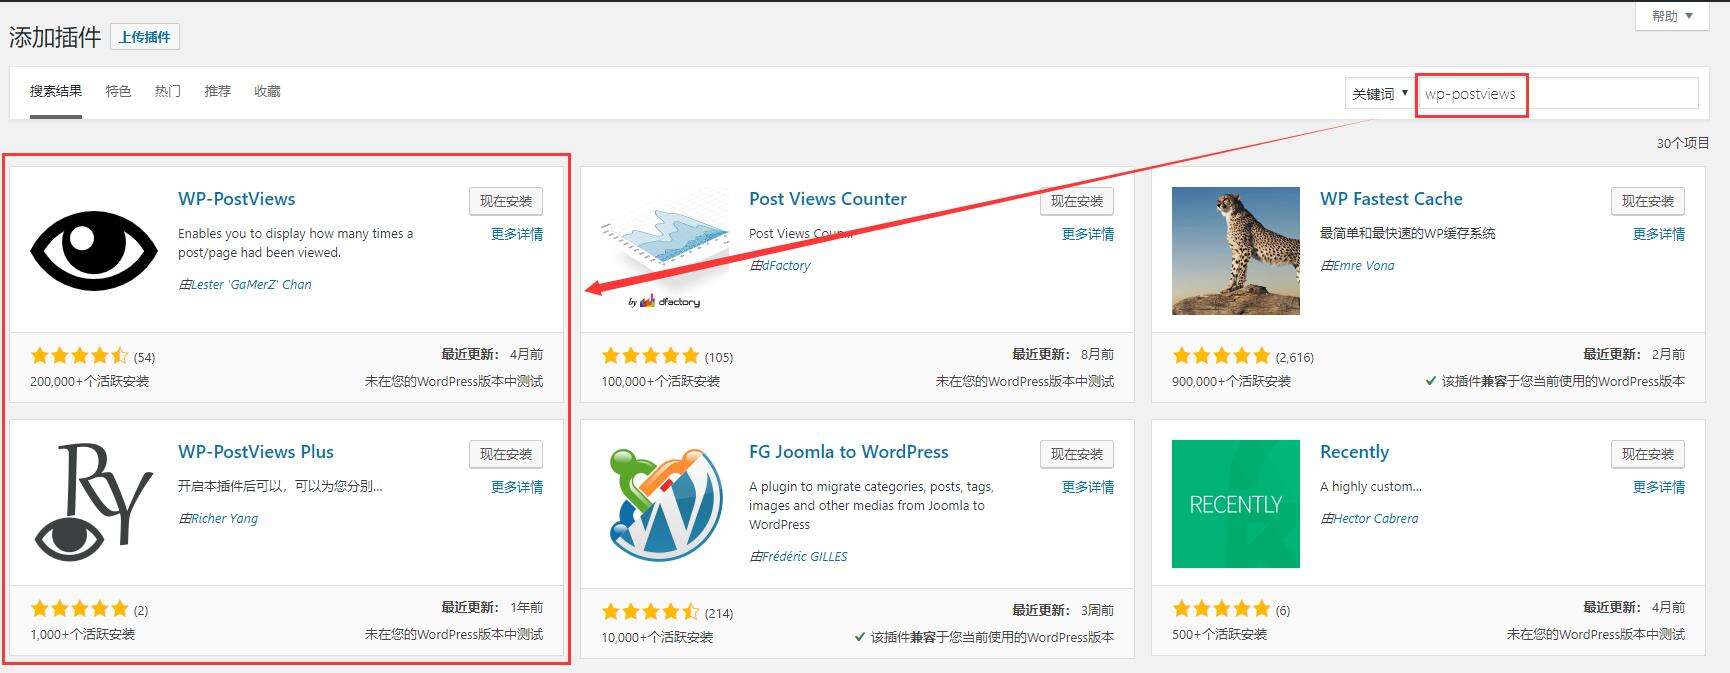This screenshot has height=673, width=1730.
Task: Open the WP-PostViews eye icon
Action: [94, 250]
